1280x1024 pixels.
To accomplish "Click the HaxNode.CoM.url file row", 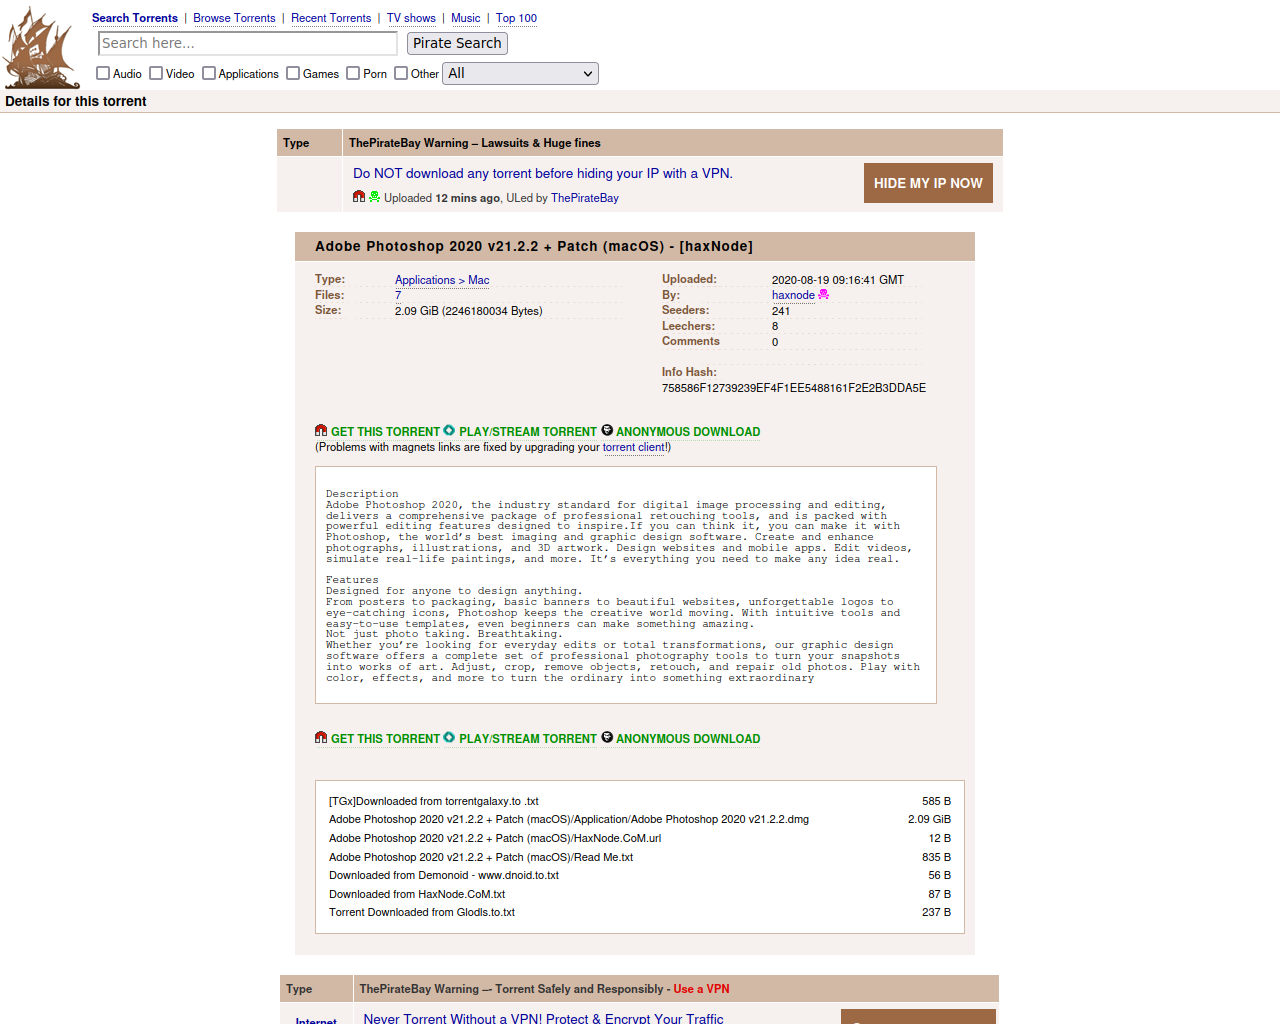I will coord(640,838).
